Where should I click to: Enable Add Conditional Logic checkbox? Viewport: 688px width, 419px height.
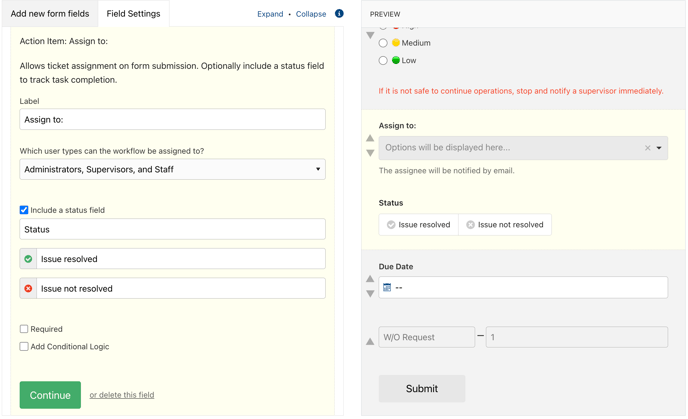24,346
